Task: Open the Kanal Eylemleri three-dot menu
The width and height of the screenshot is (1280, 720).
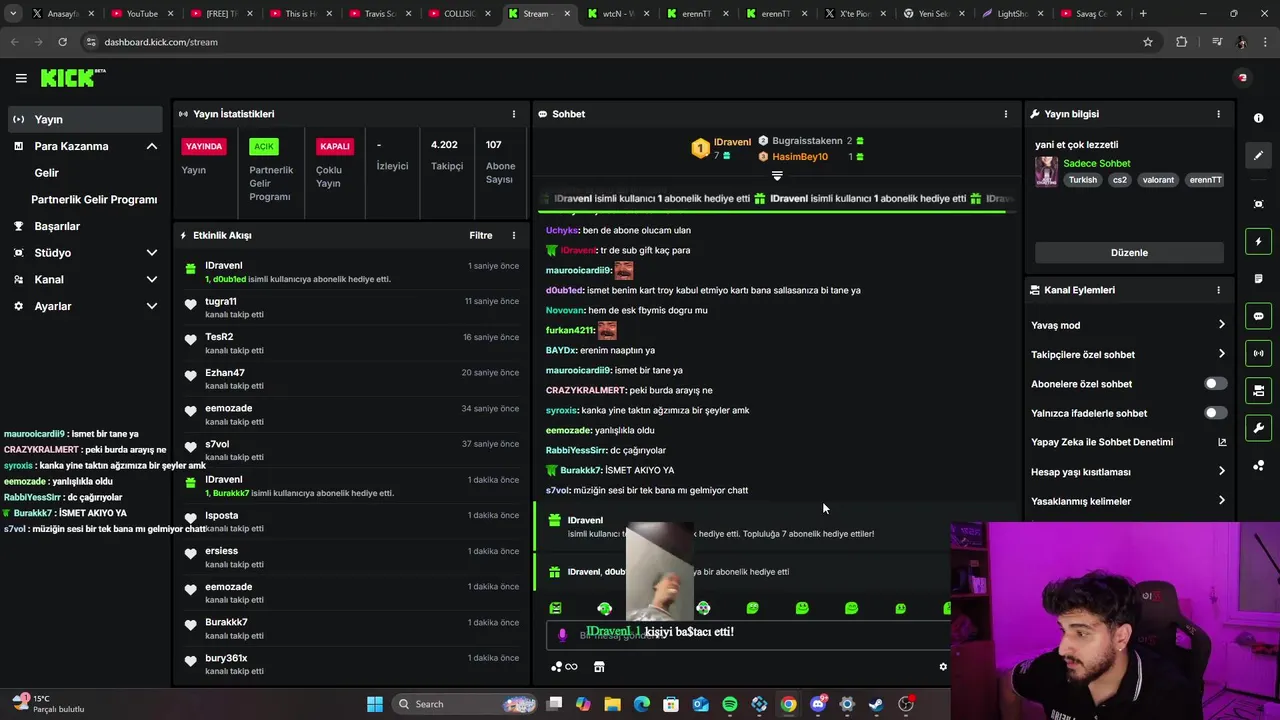Action: [1218, 290]
